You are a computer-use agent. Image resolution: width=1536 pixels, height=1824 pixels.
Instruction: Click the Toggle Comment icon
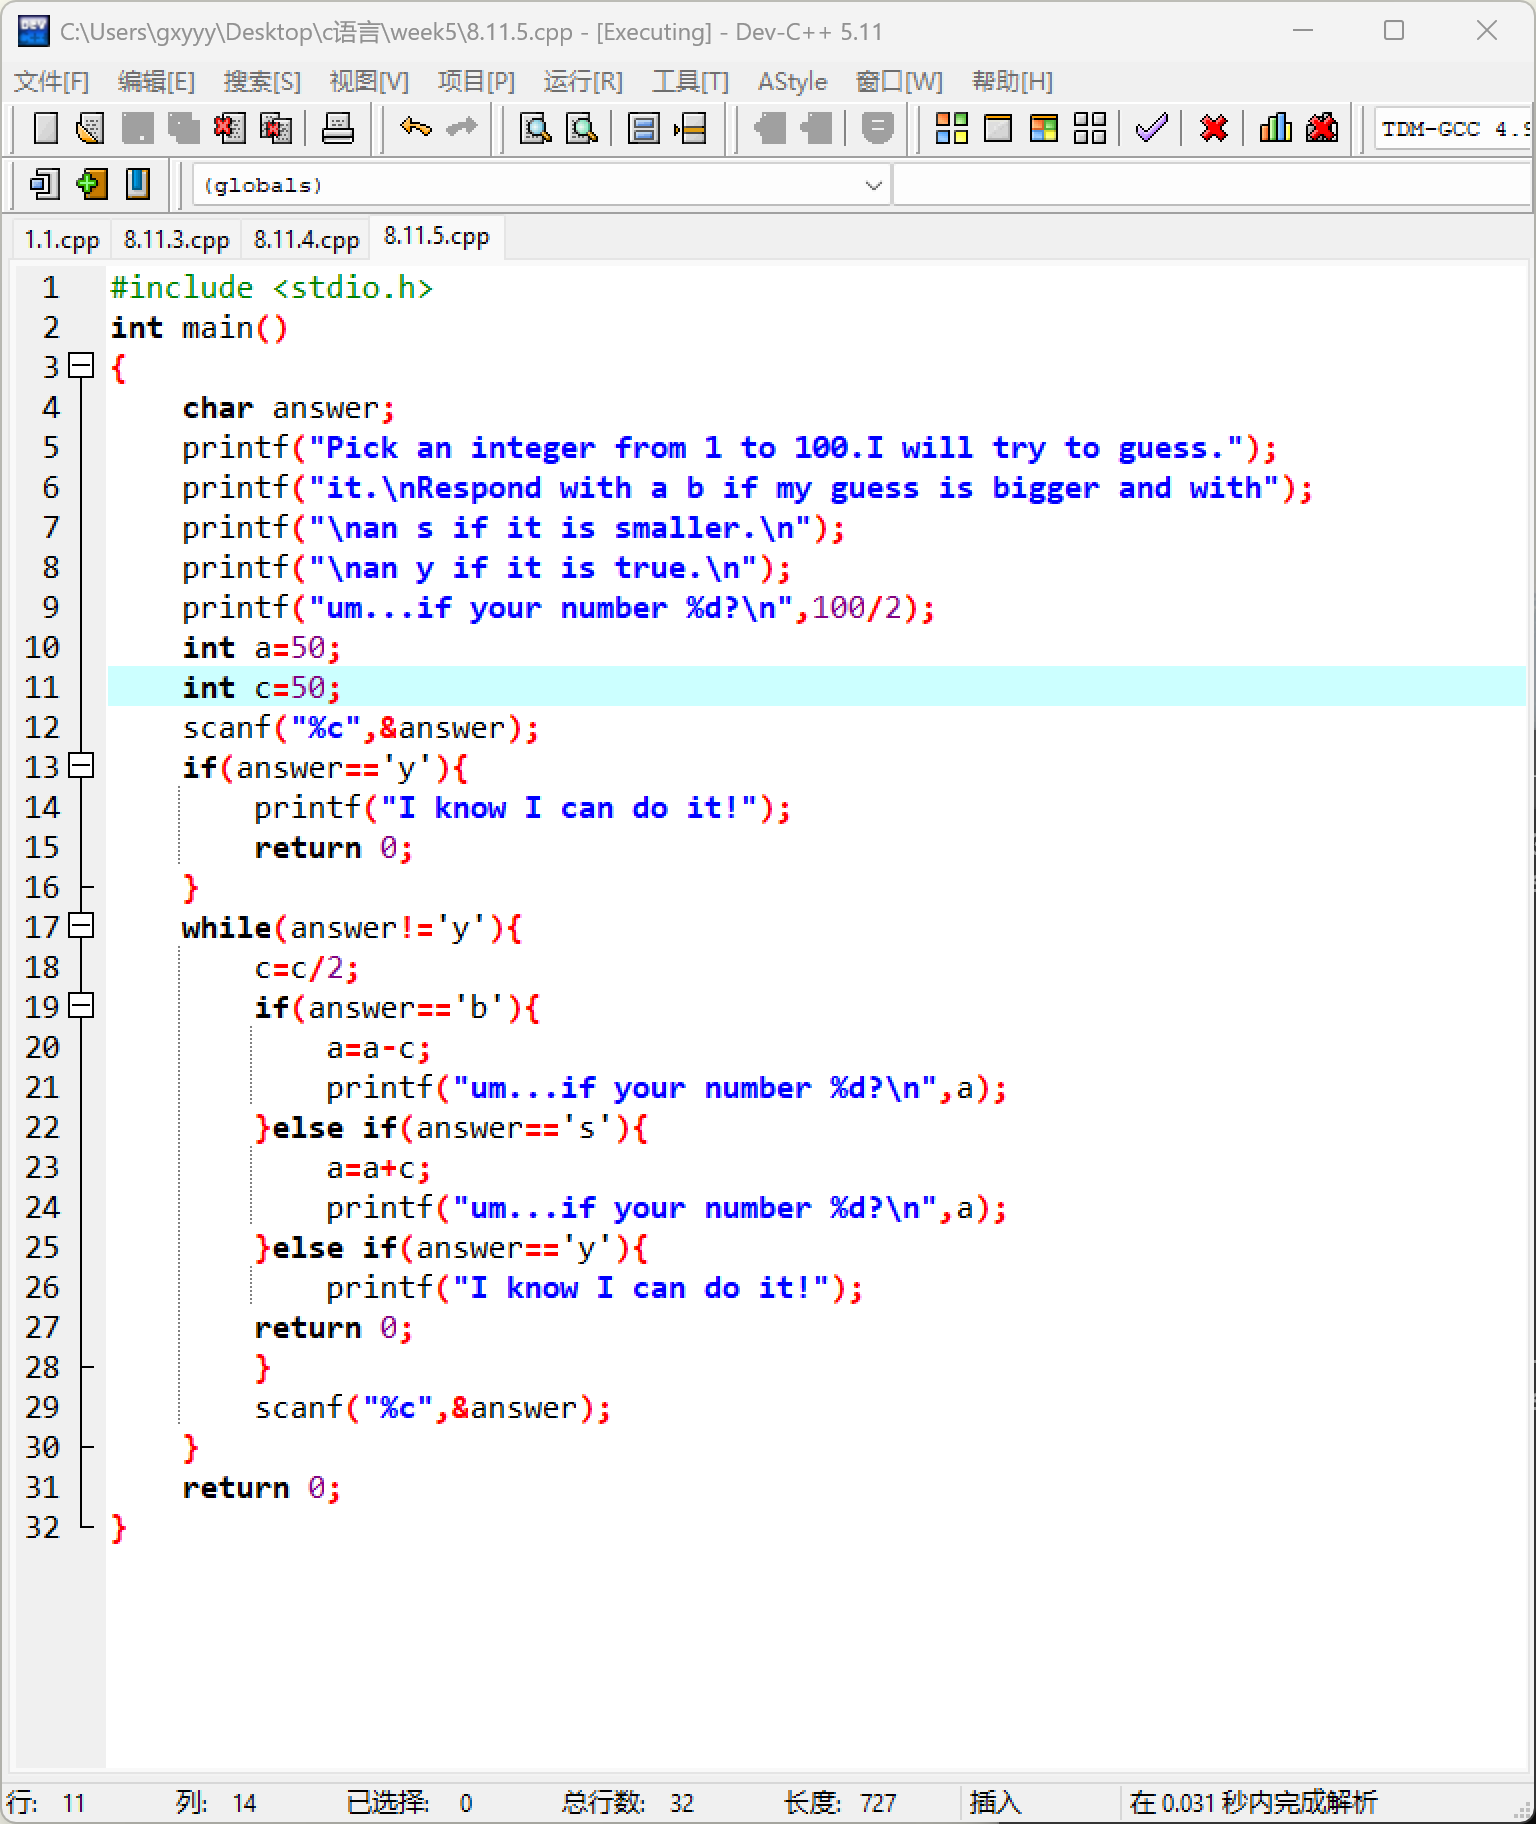(877, 128)
